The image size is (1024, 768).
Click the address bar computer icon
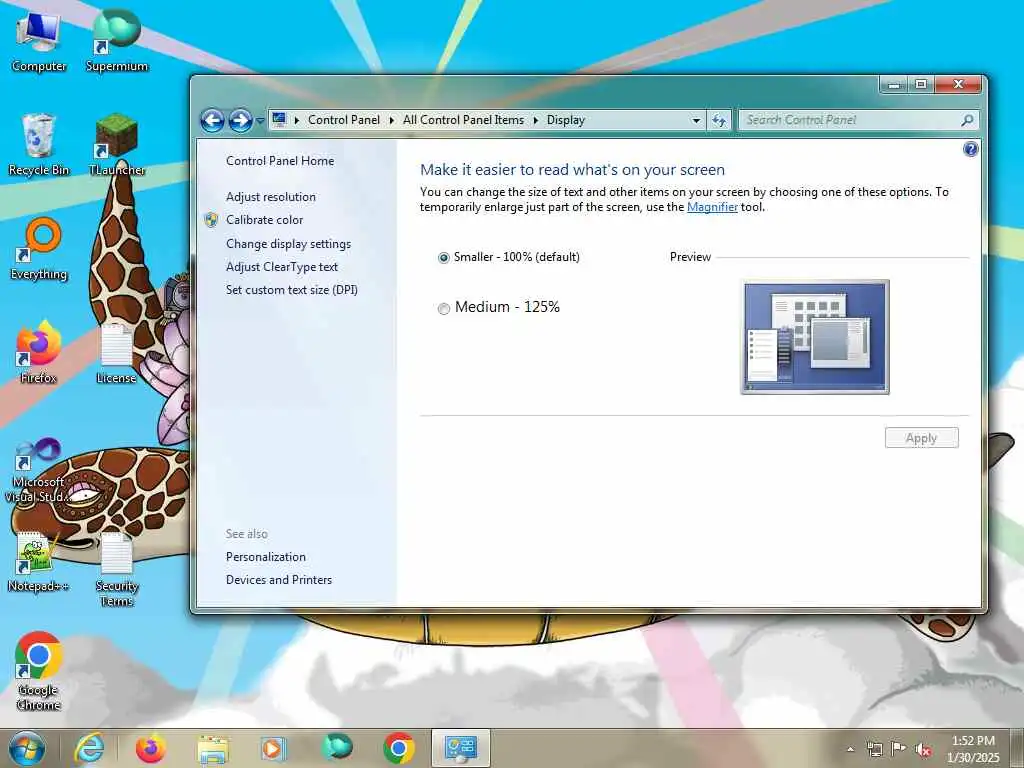point(279,120)
